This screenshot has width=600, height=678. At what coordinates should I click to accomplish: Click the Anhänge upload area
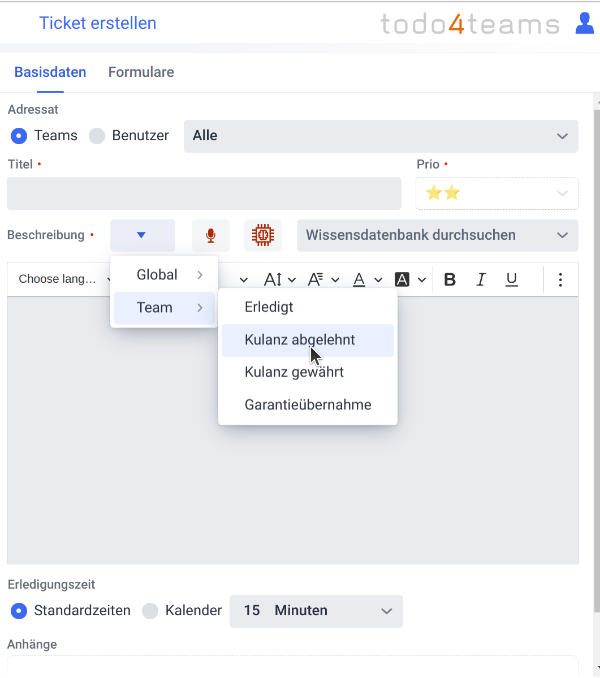tap(293, 667)
